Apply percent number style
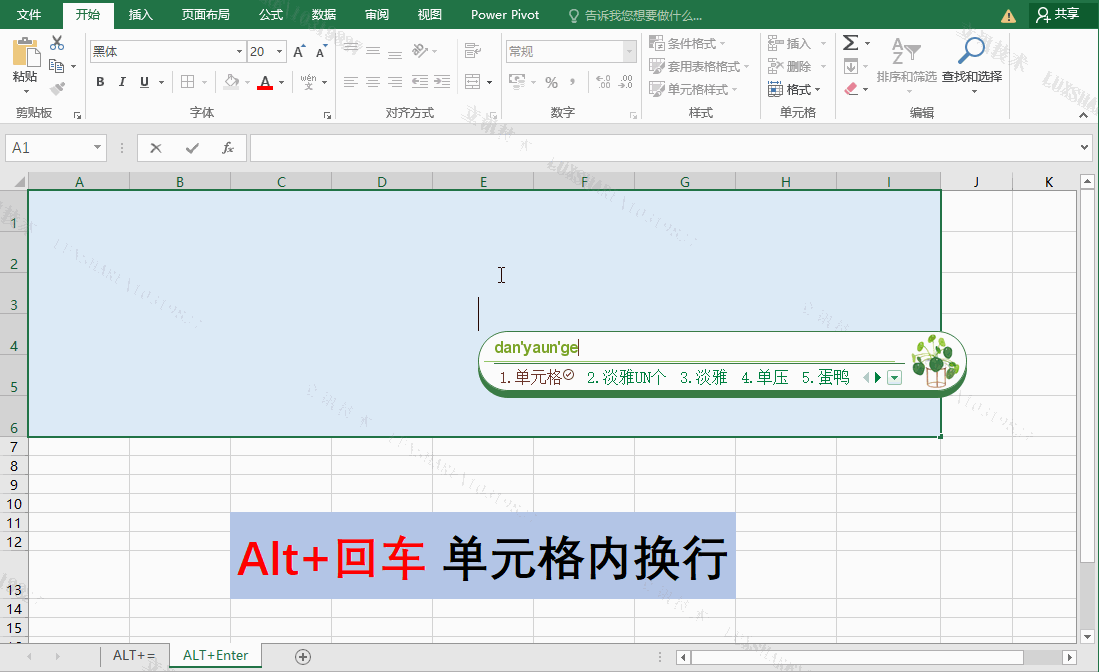Screen dimensions: 1099x672 tap(551, 84)
